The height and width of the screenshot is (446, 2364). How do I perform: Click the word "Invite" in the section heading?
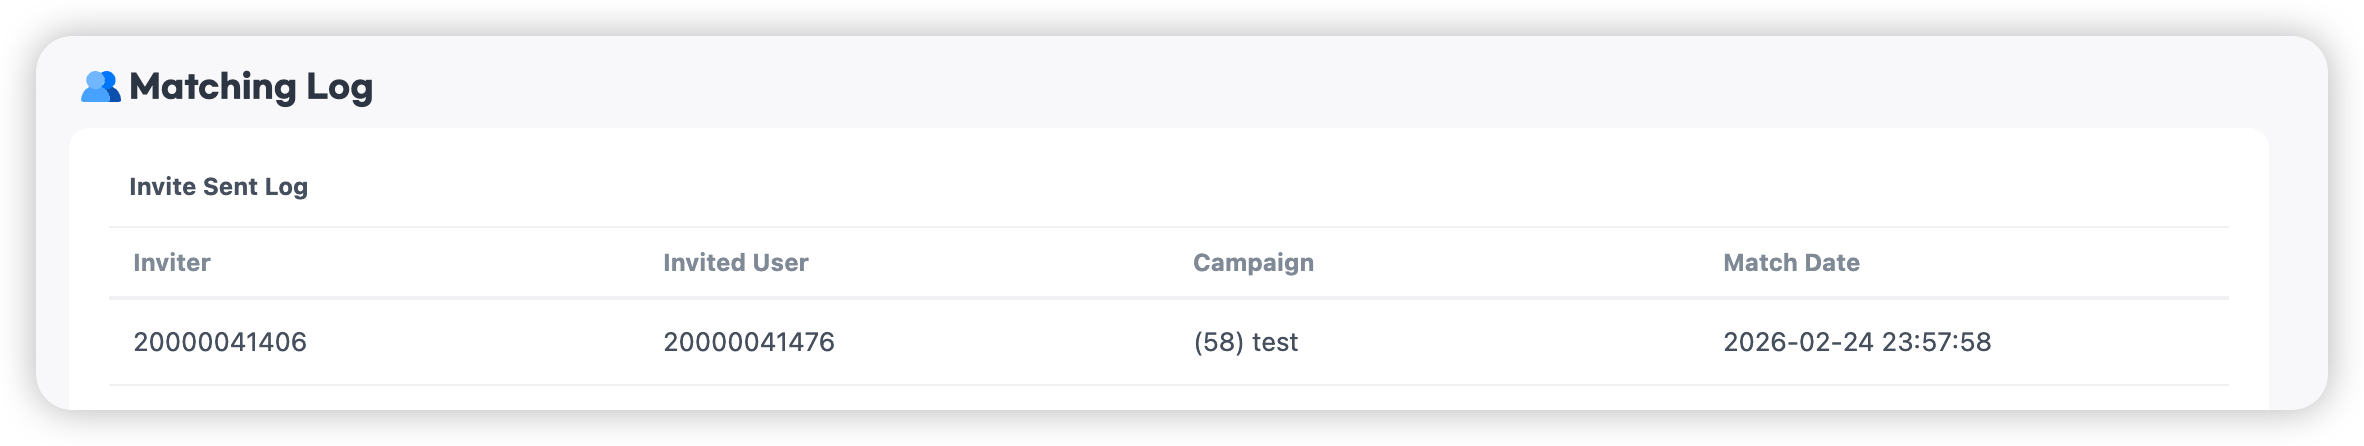162,187
